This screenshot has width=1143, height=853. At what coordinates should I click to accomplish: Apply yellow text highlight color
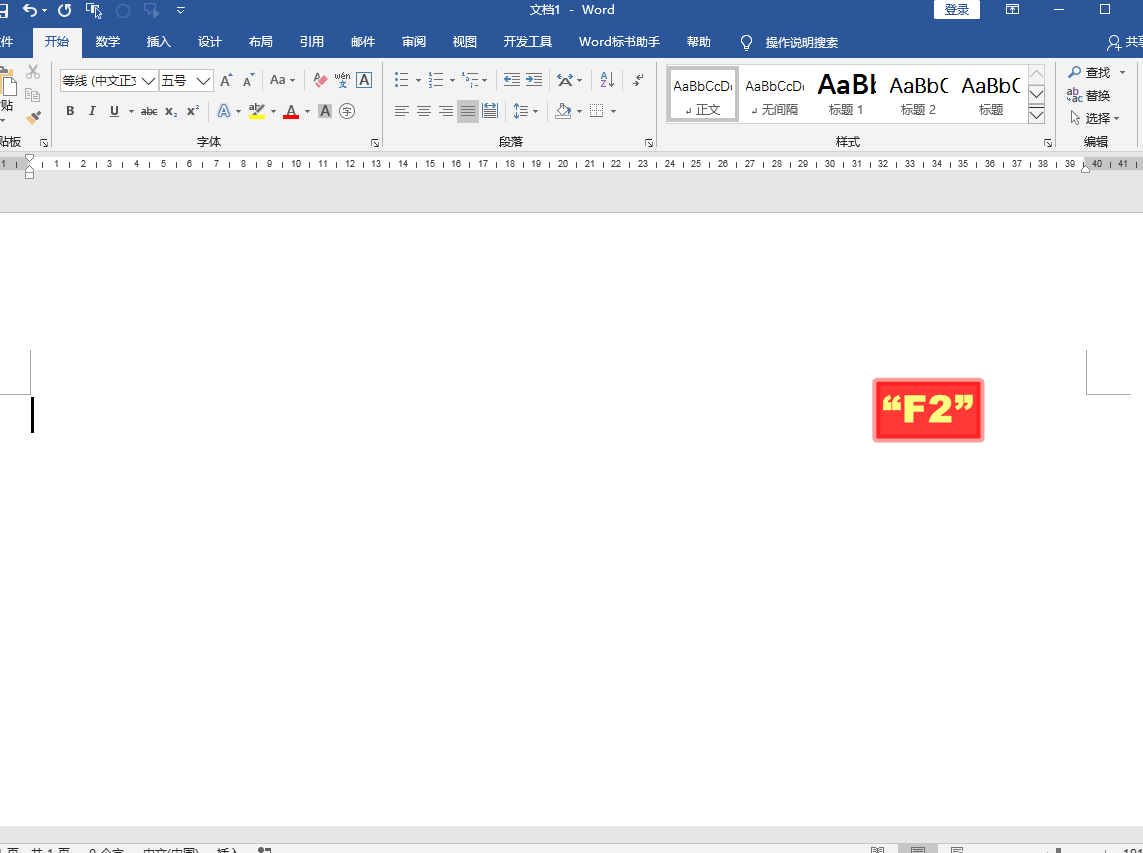257,111
